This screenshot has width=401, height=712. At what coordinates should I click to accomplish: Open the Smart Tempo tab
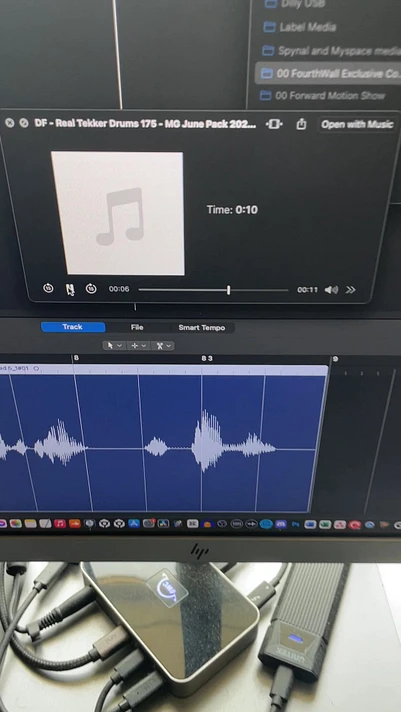(x=202, y=327)
